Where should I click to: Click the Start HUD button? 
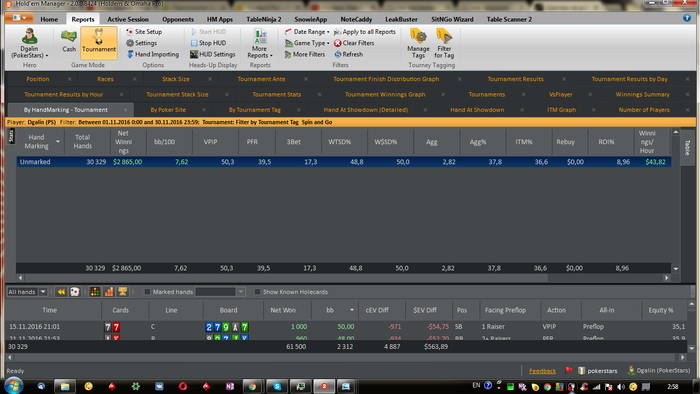(x=208, y=32)
